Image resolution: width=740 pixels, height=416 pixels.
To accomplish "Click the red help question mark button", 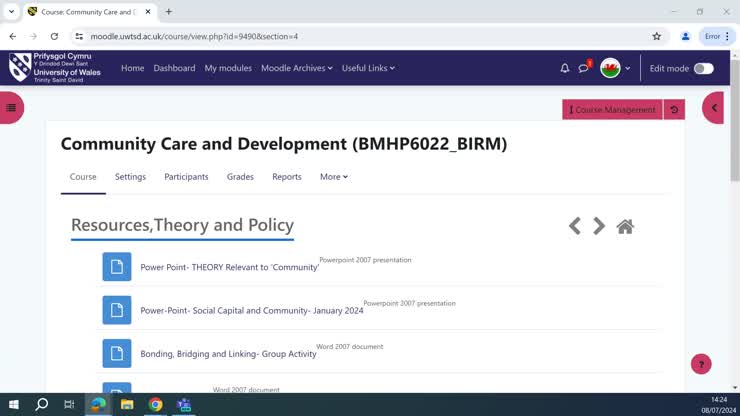I will pyautogui.click(x=701, y=364).
